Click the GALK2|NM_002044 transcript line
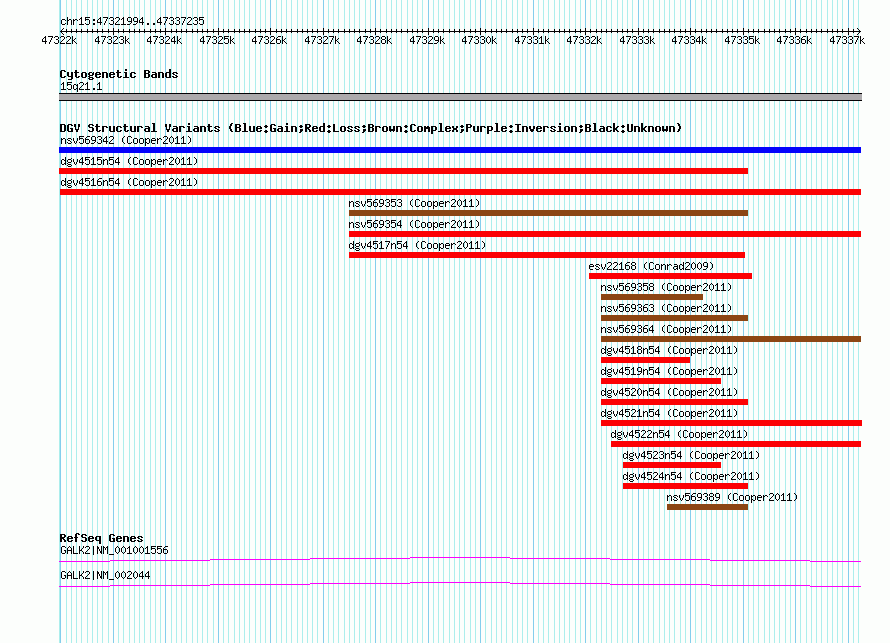The width and height of the screenshot is (890, 643). [x=460, y=584]
